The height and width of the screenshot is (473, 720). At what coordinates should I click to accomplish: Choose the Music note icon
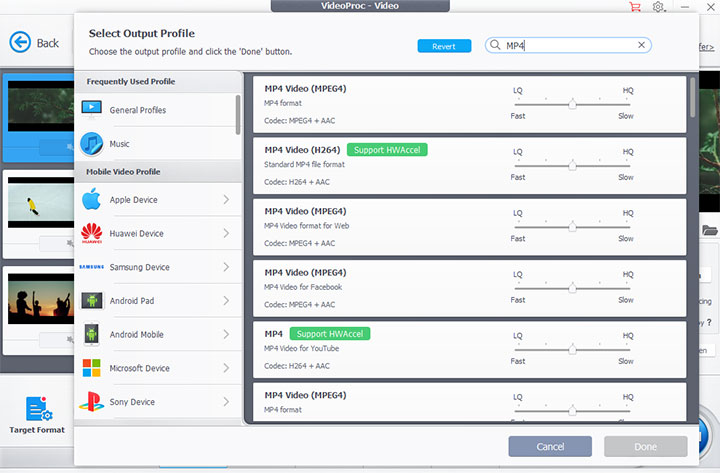click(x=92, y=143)
